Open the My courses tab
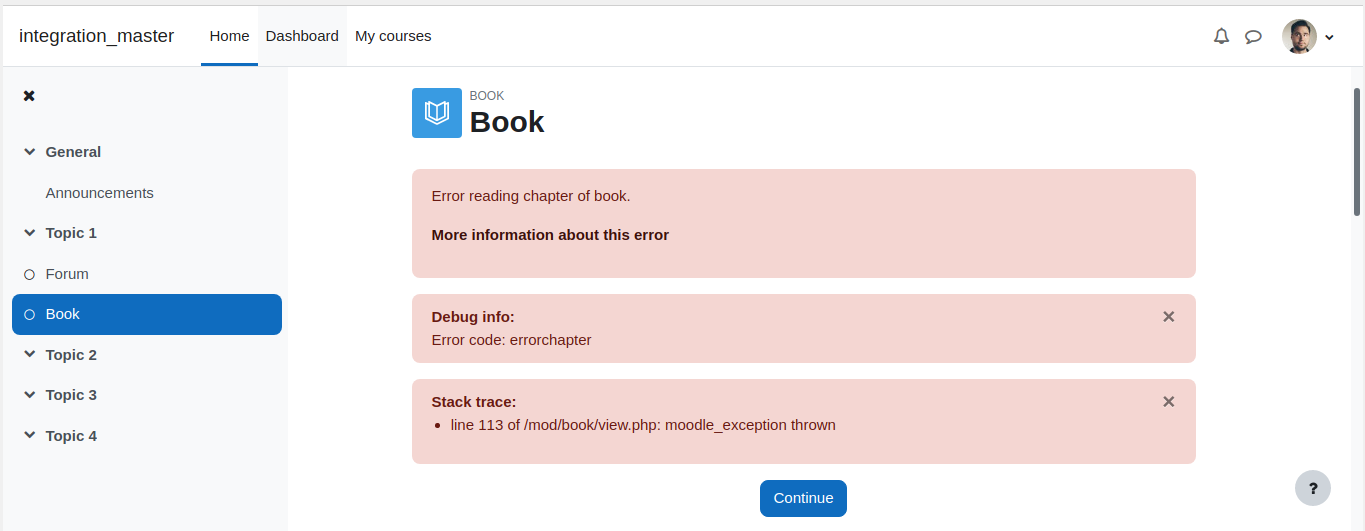Image resolution: width=1365 pixels, height=531 pixels. [x=393, y=36]
